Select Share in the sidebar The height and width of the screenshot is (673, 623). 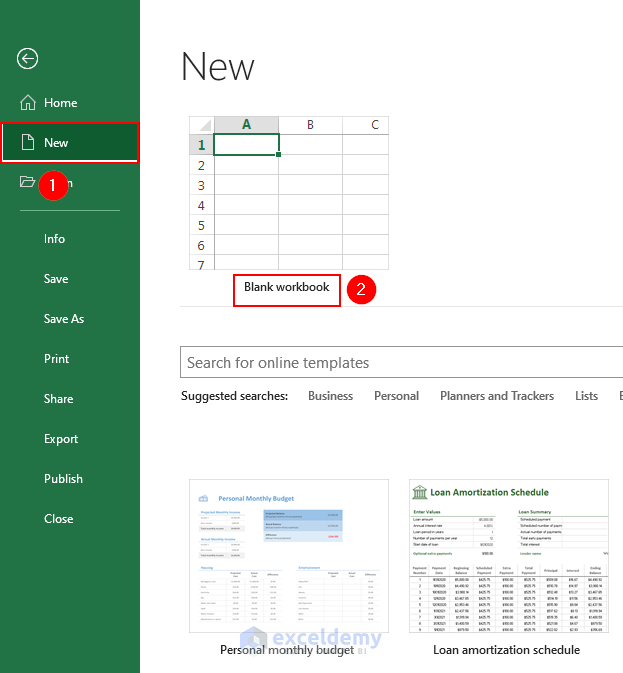pyautogui.click(x=58, y=399)
